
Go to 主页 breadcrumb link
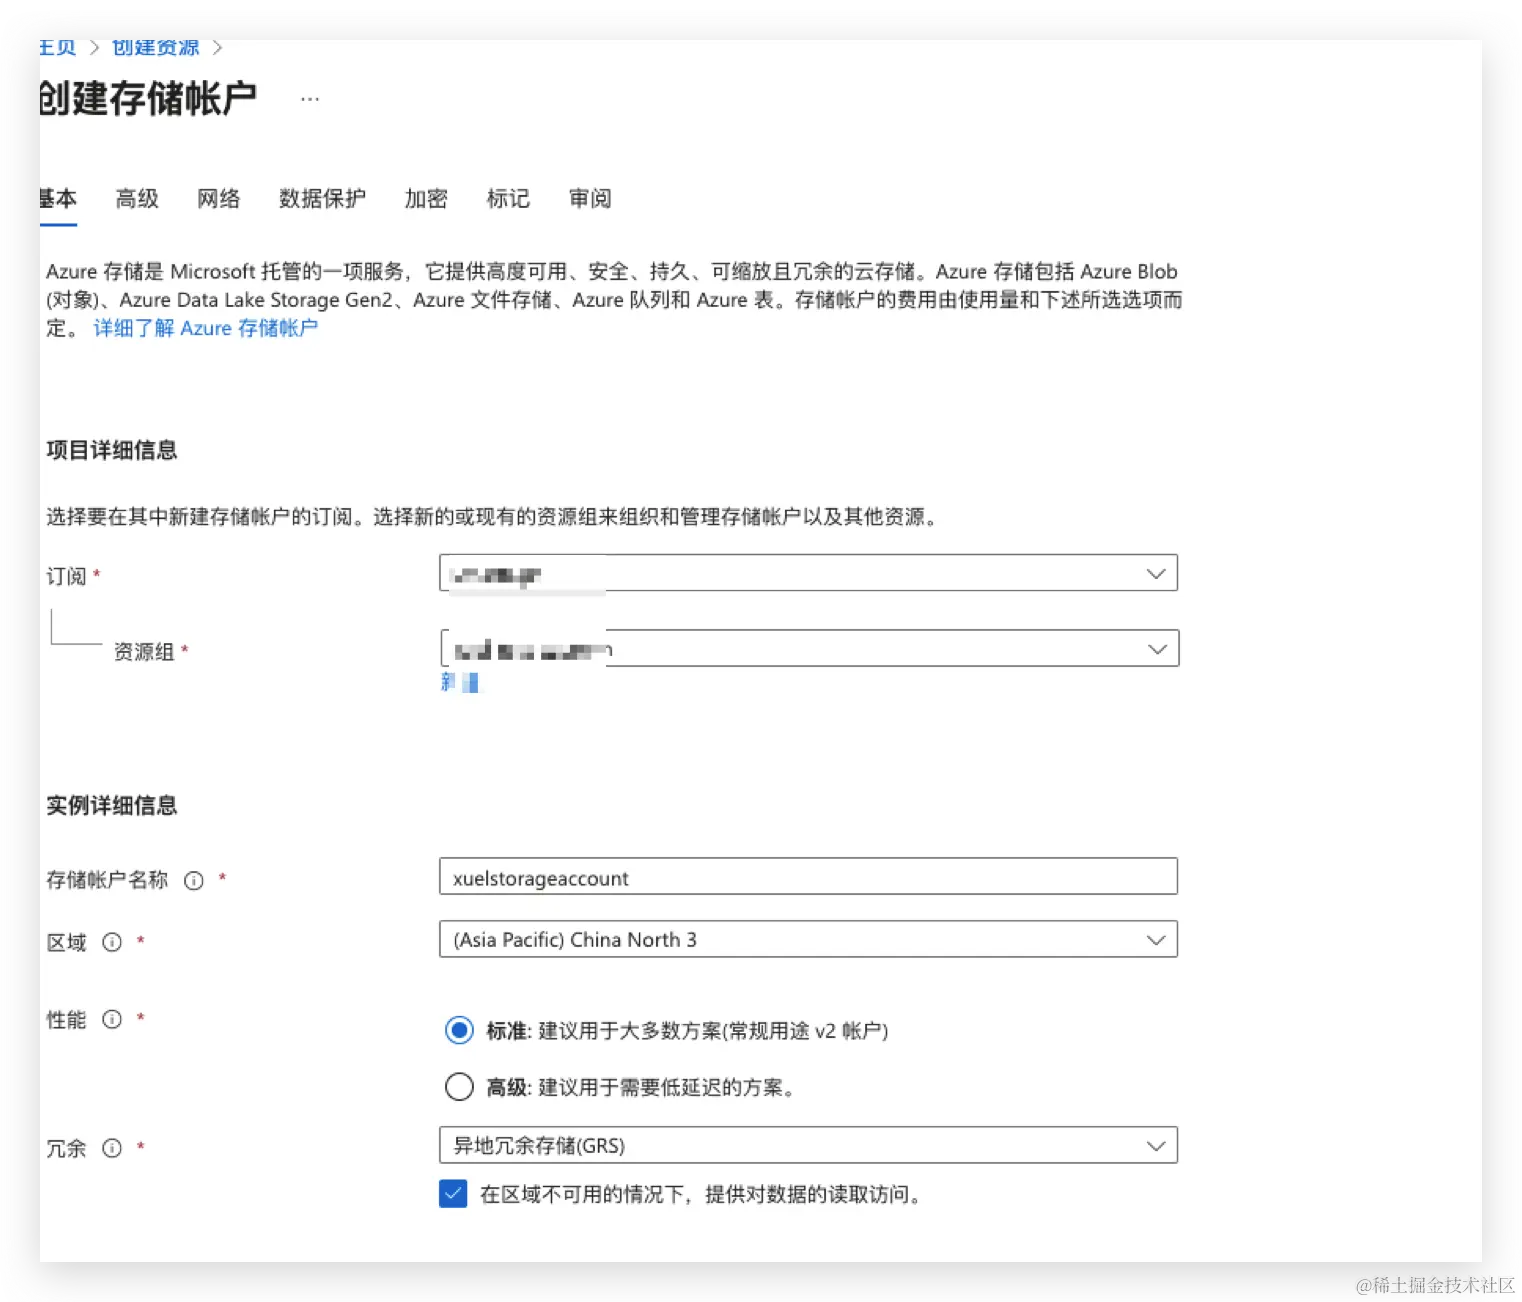click(x=58, y=47)
